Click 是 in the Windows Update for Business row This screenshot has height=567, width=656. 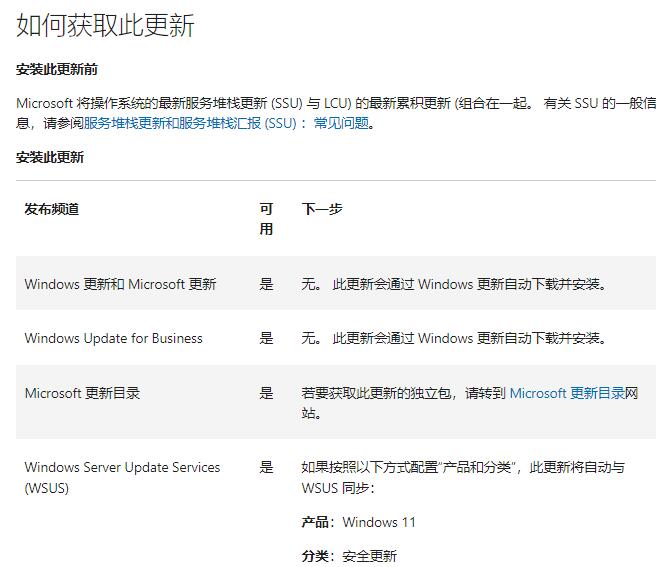(266, 338)
